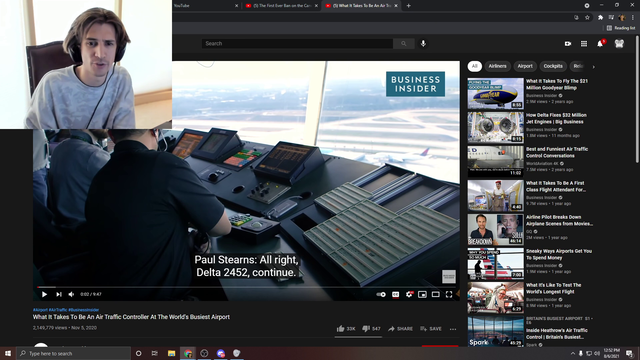640x360 pixels.
Task: Open 'How Delta Fixes $32 Million Jet Engines' link
Action: 556,118
